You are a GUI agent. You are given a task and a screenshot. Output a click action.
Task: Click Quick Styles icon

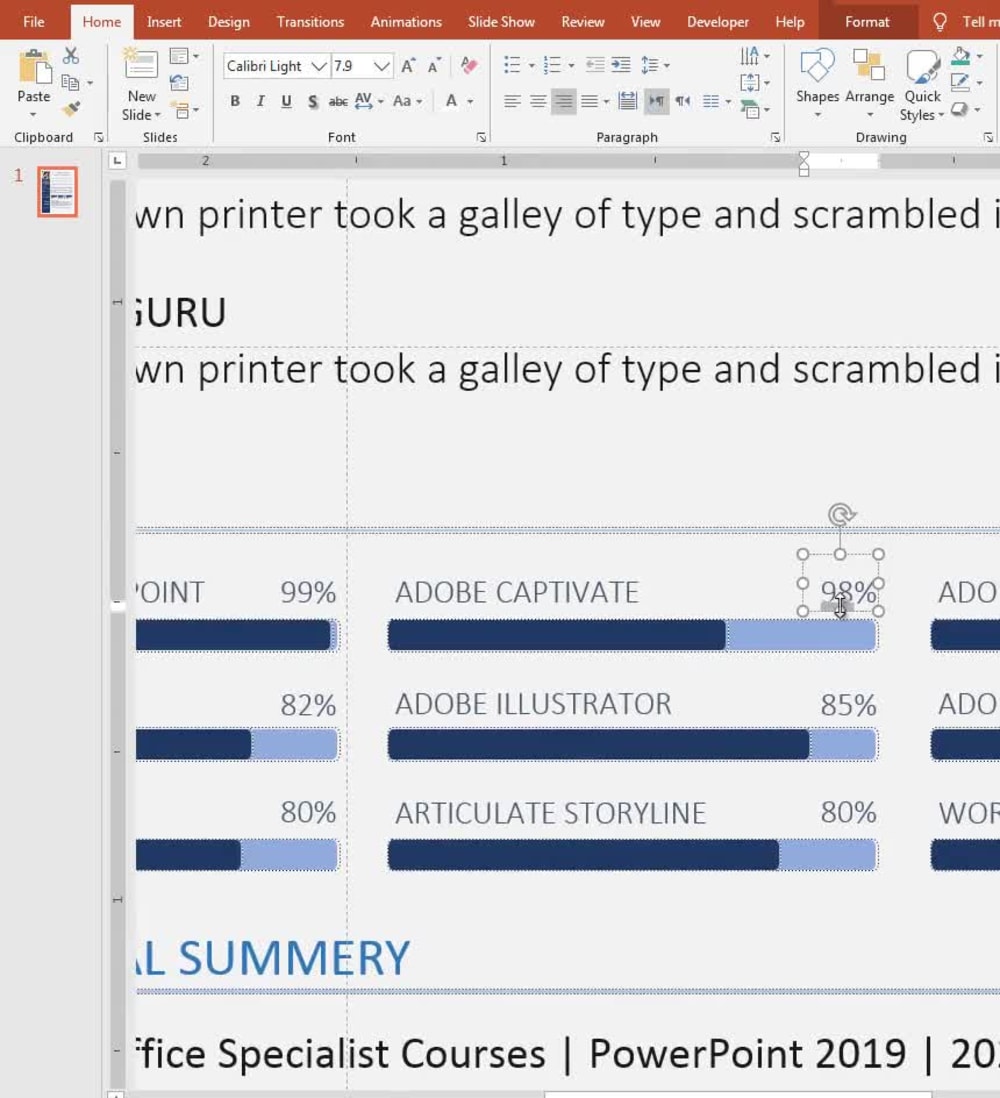pos(922,67)
